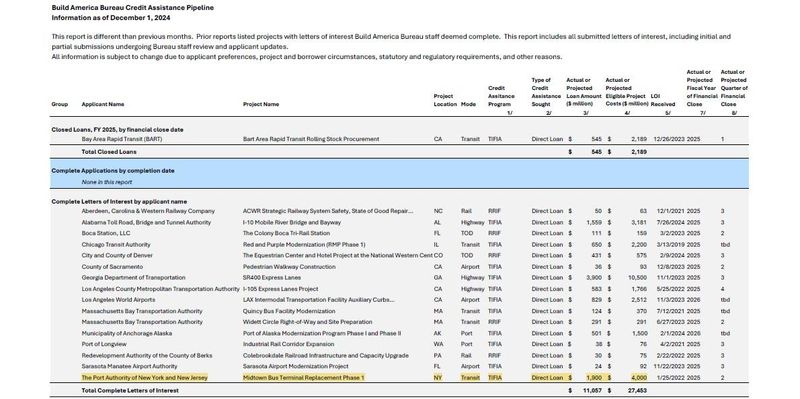Click 'Quincy Bus Facility Modernization' project cell
Screen dimensions: 800x399
pos(289,311)
